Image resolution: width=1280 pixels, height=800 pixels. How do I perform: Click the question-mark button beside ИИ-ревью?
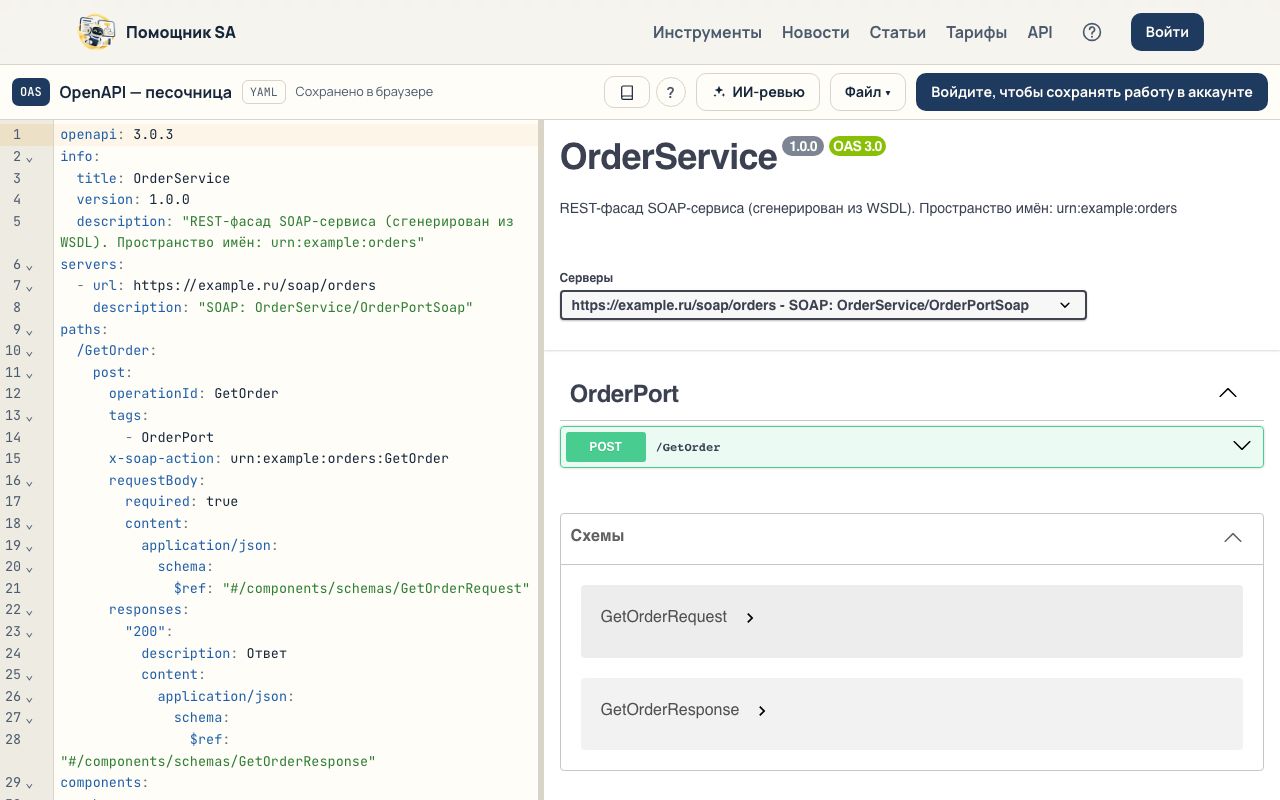click(671, 92)
